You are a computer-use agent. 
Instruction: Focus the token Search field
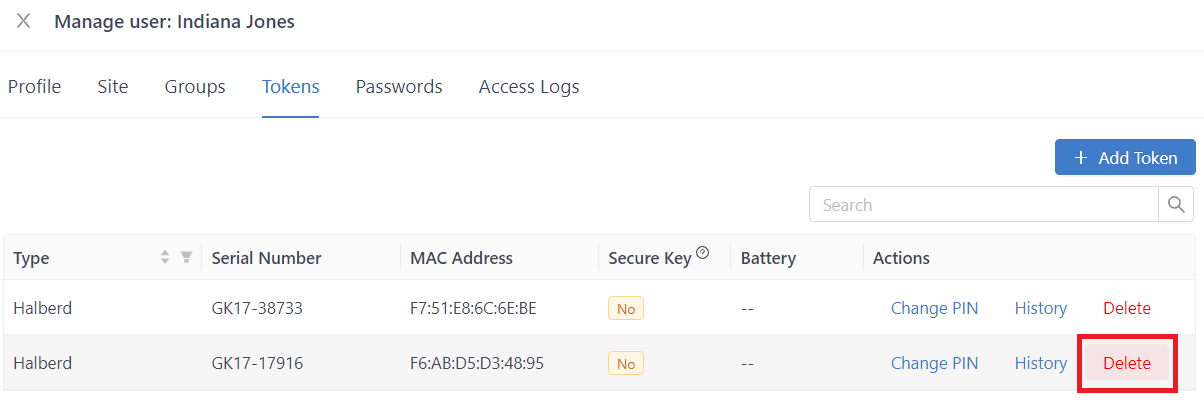pyautogui.click(x=984, y=205)
